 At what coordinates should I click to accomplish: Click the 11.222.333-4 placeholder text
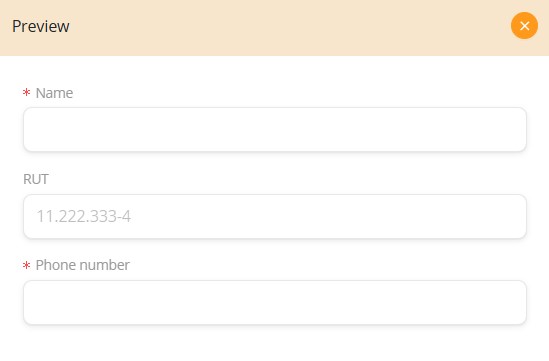pos(84,216)
